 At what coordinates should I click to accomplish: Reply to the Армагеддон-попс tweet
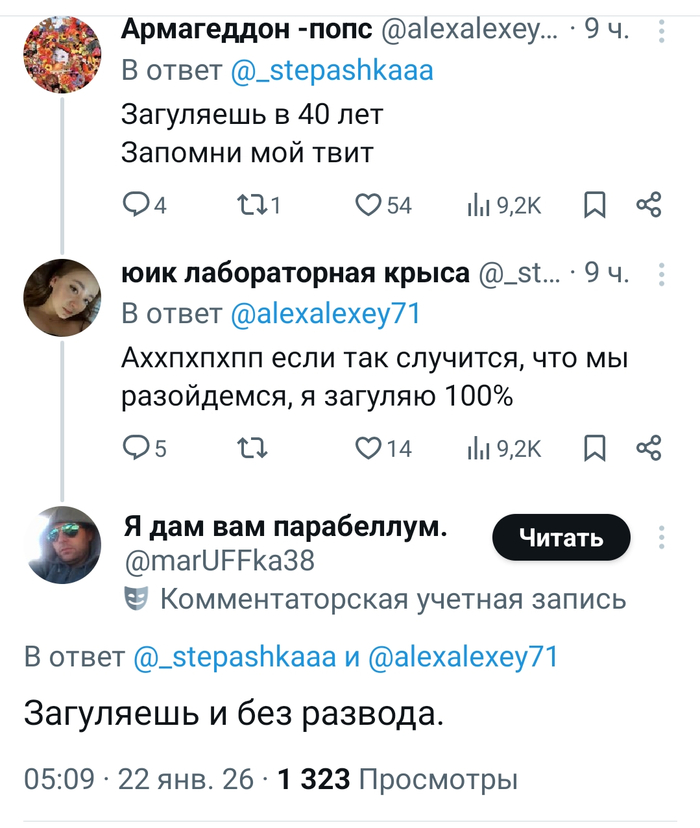(135, 206)
